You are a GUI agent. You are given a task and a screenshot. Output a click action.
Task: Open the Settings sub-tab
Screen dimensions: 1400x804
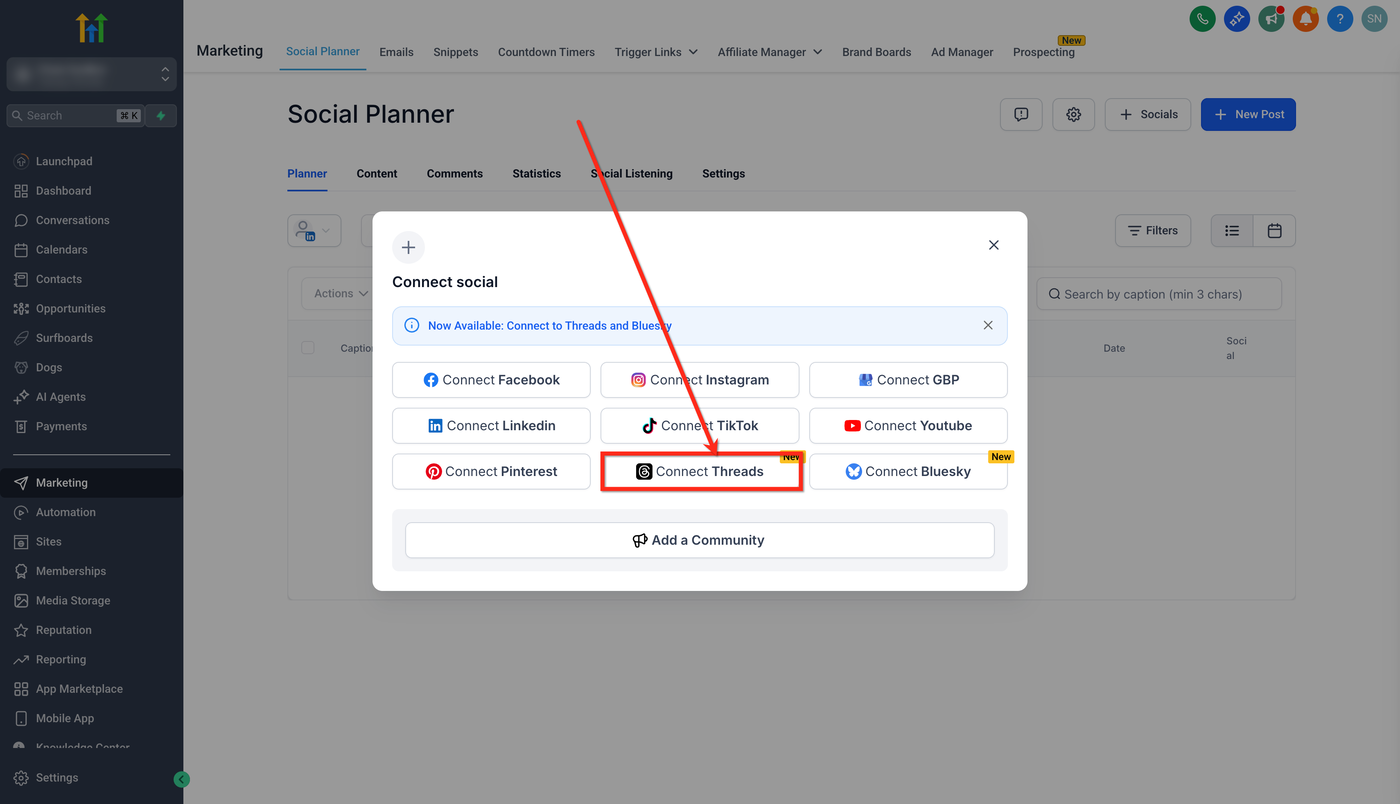(x=723, y=174)
